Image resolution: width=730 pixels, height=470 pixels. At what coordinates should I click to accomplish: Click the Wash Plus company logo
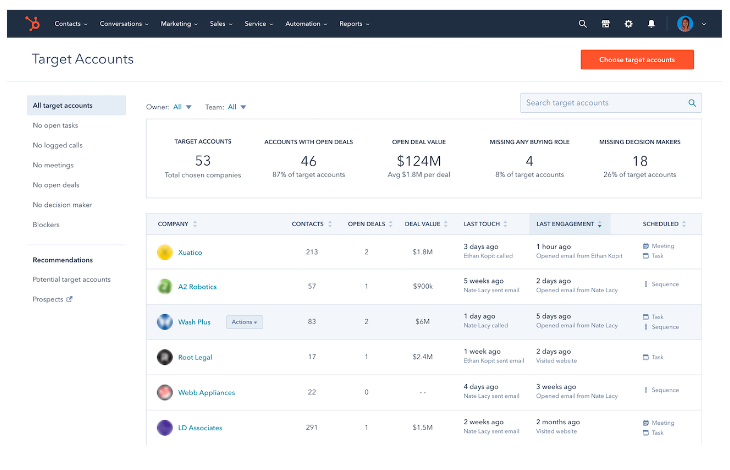(164, 322)
